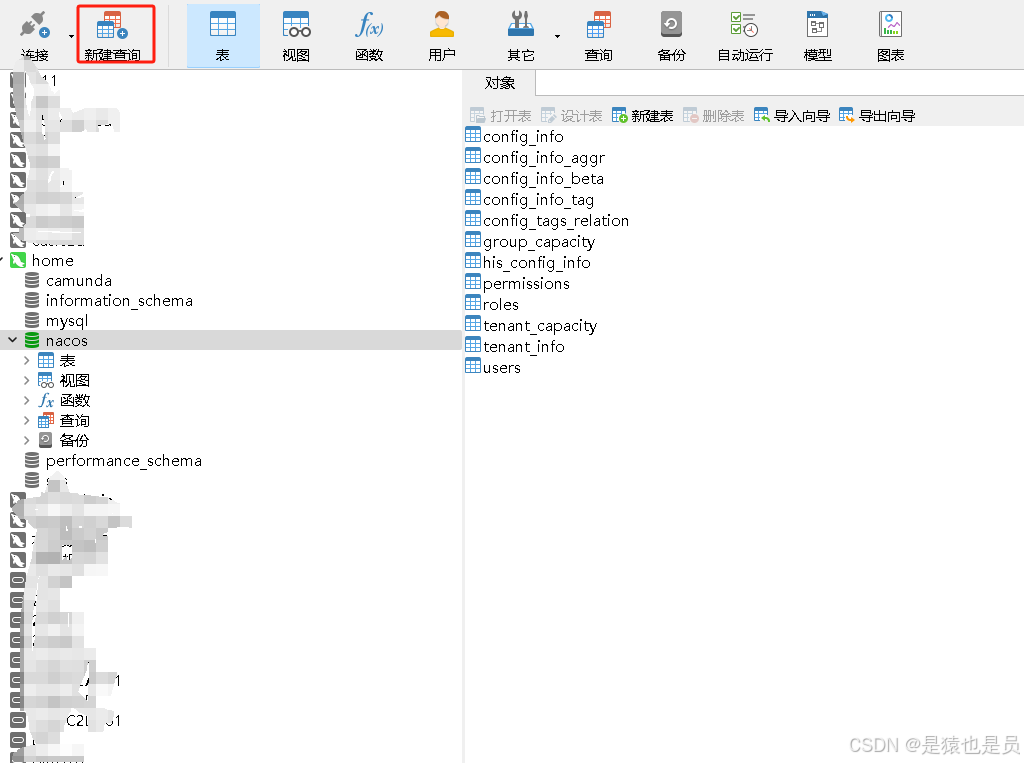Click the table icon beside users
This screenshot has height=763, width=1024.
point(473,366)
